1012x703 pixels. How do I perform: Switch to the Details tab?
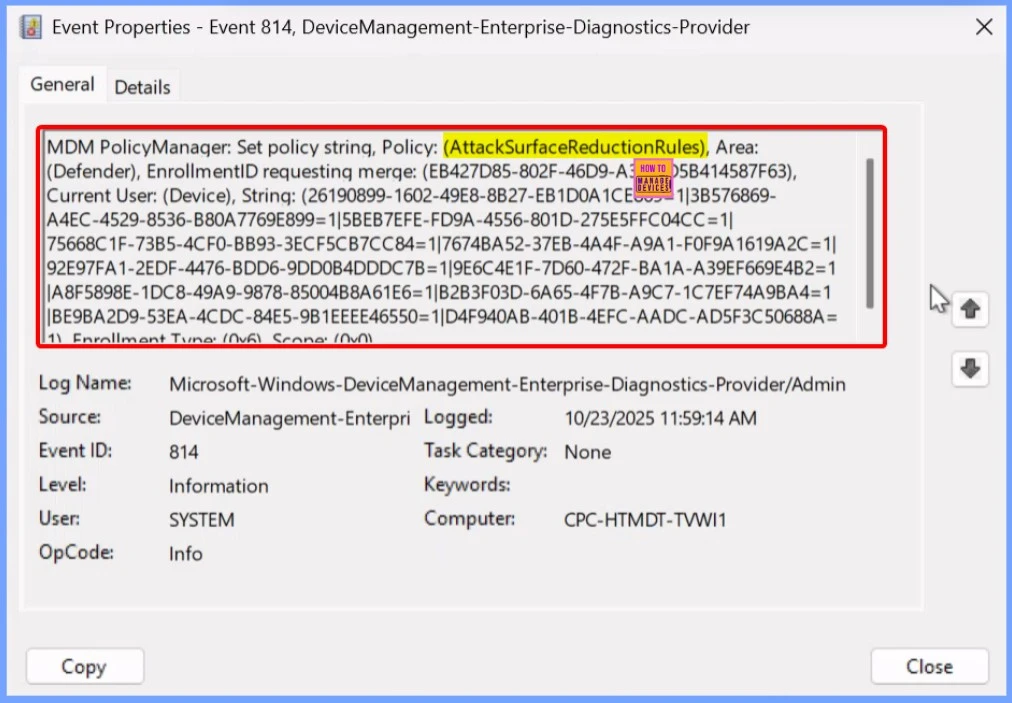(x=142, y=87)
